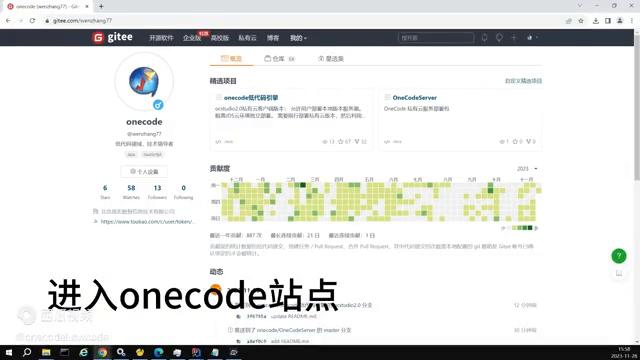Viewport: 640px width, 360px height.
Task: Bookmark this page with star icon
Action: (581, 20)
